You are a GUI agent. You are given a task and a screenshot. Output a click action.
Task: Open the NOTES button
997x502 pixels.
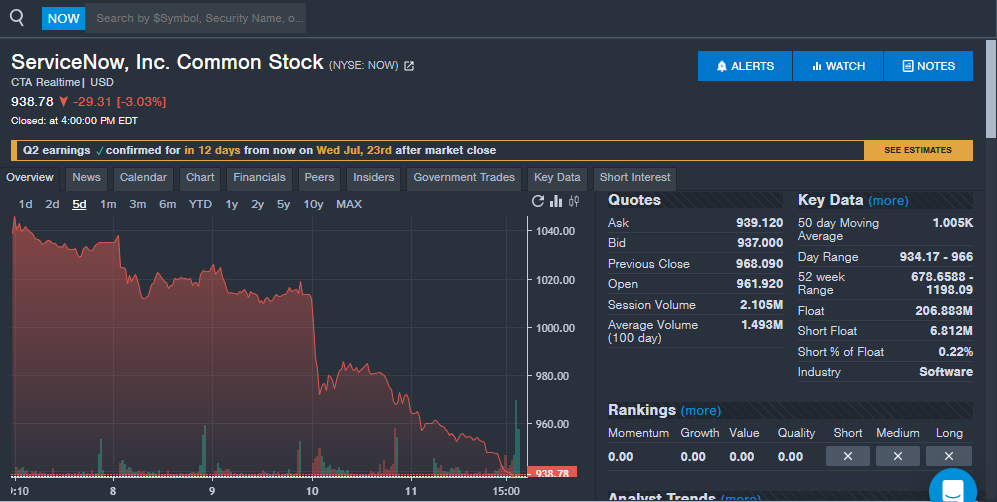click(928, 66)
